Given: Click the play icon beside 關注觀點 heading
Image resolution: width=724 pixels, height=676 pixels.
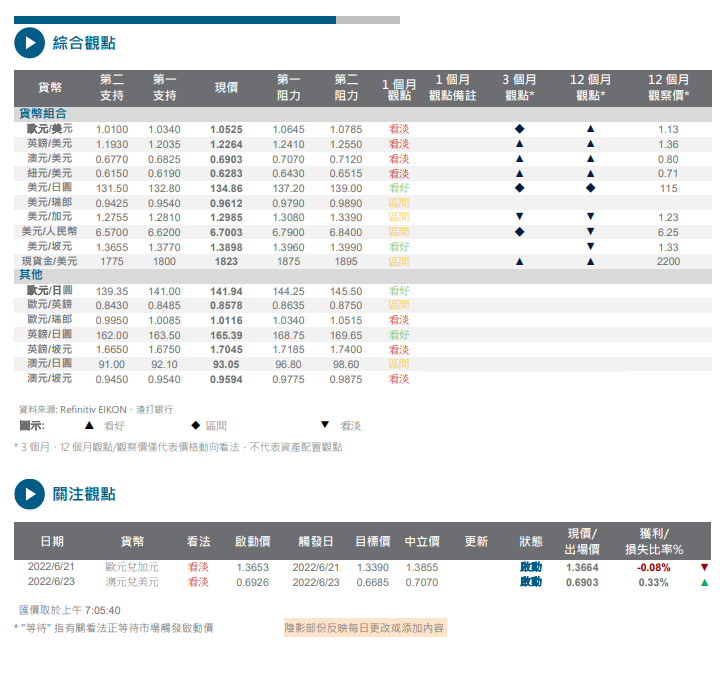Looking at the screenshot, I should tap(30, 494).
